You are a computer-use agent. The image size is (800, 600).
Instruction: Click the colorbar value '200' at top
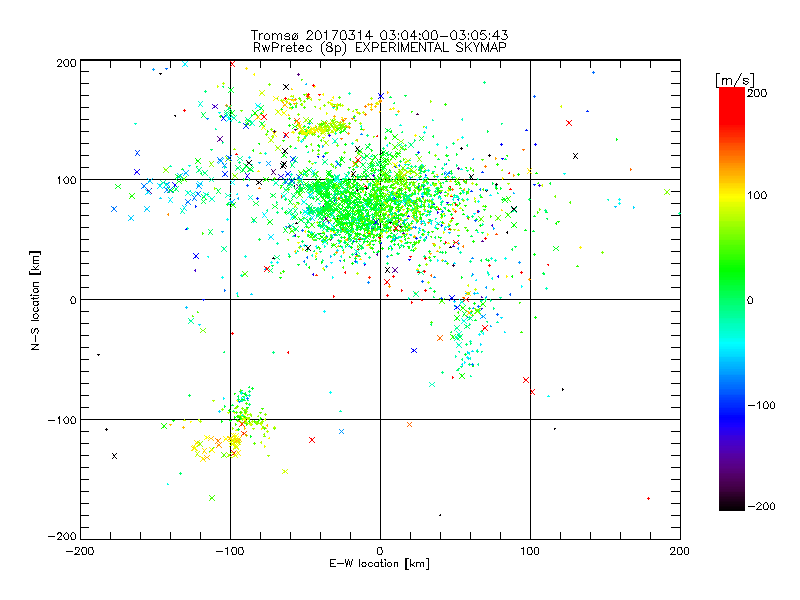pyautogui.click(x=757, y=93)
